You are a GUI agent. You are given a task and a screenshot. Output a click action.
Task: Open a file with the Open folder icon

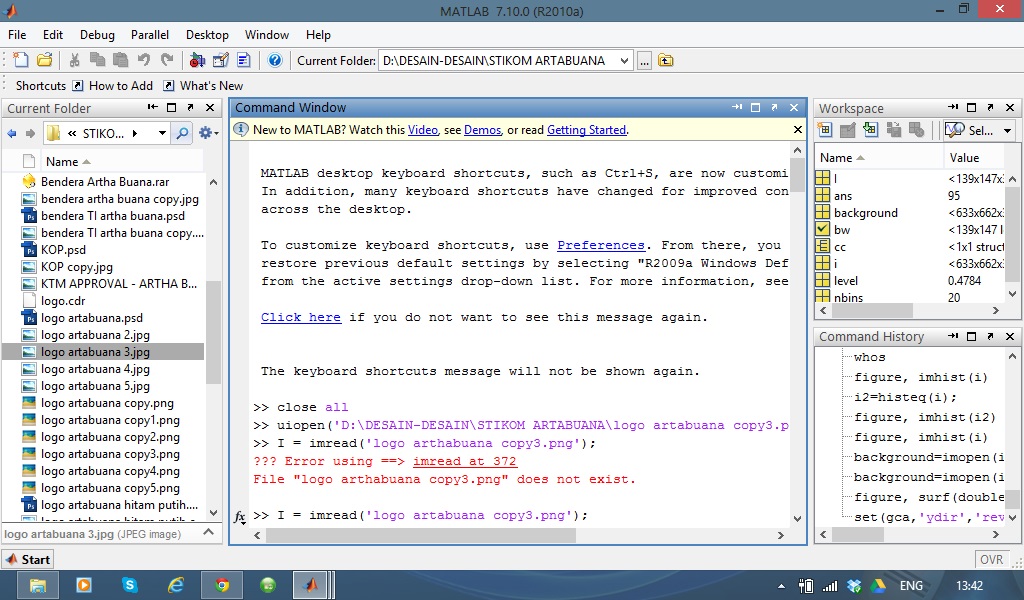point(45,60)
